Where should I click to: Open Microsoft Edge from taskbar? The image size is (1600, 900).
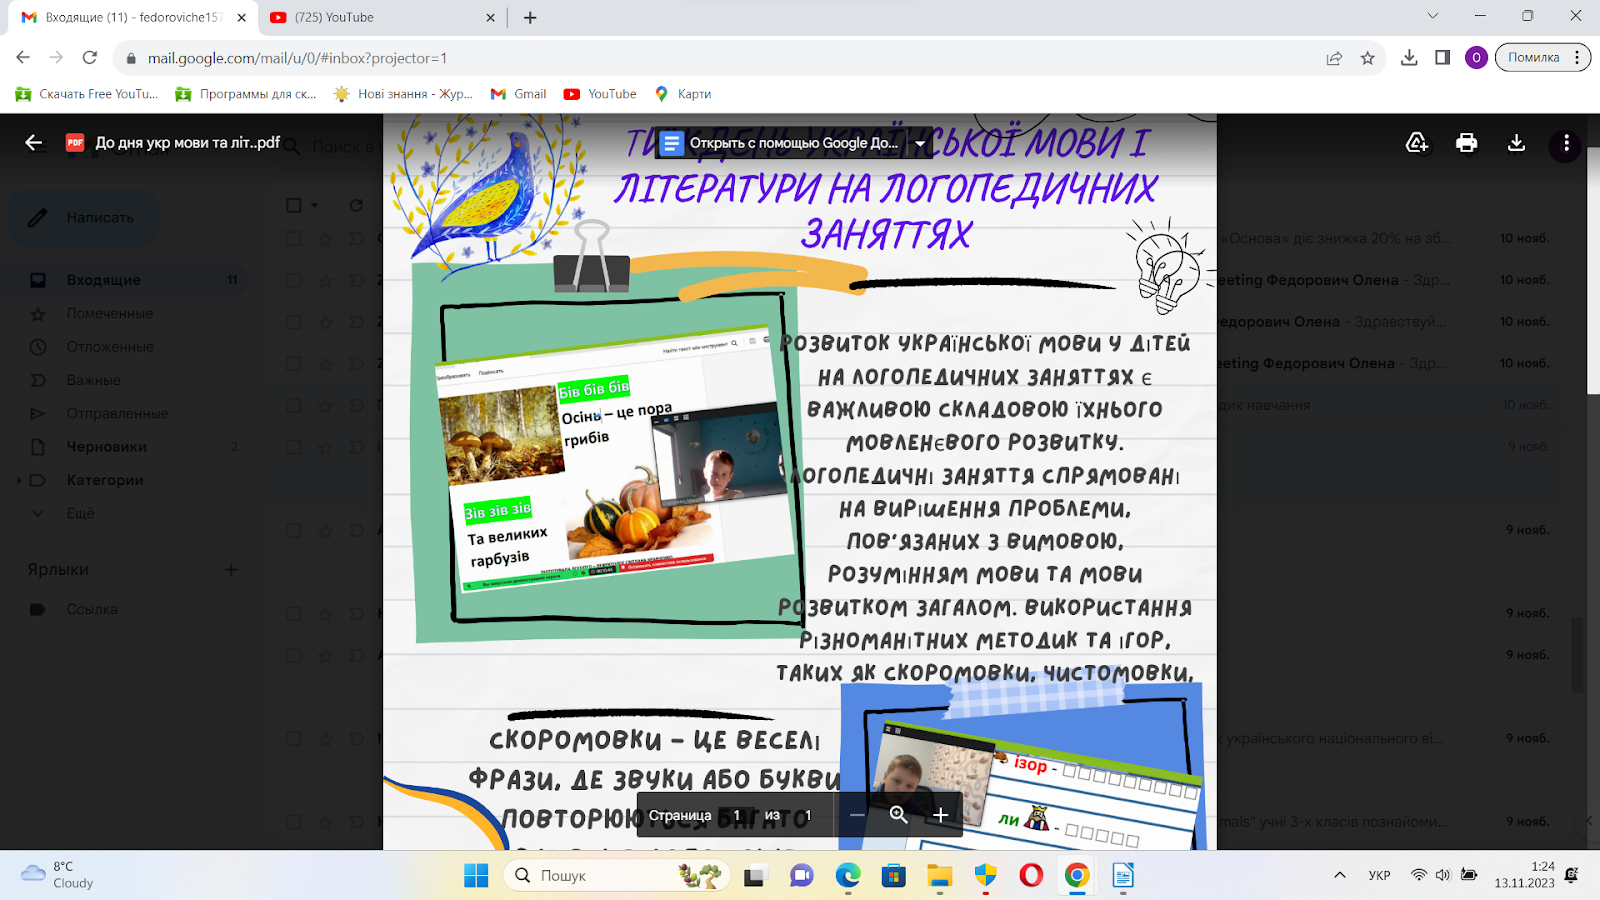point(848,876)
